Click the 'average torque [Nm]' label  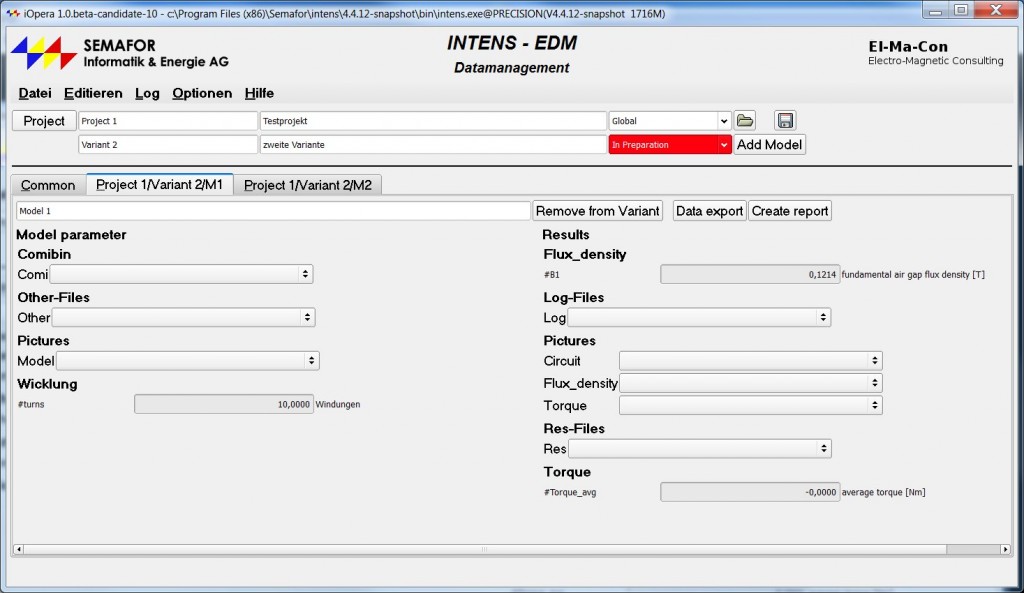(884, 492)
